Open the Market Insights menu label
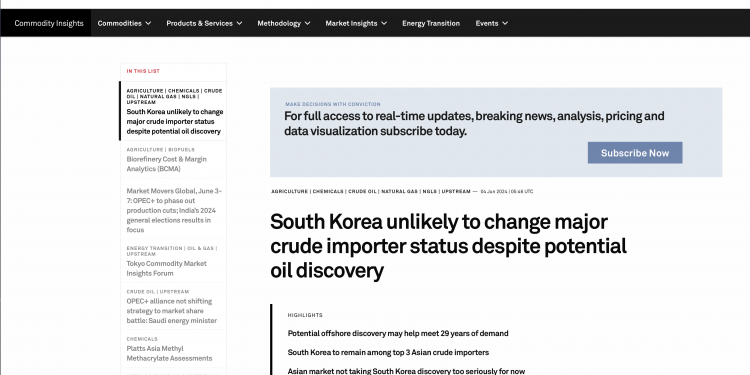The height and width of the screenshot is (375, 750). coord(351,23)
